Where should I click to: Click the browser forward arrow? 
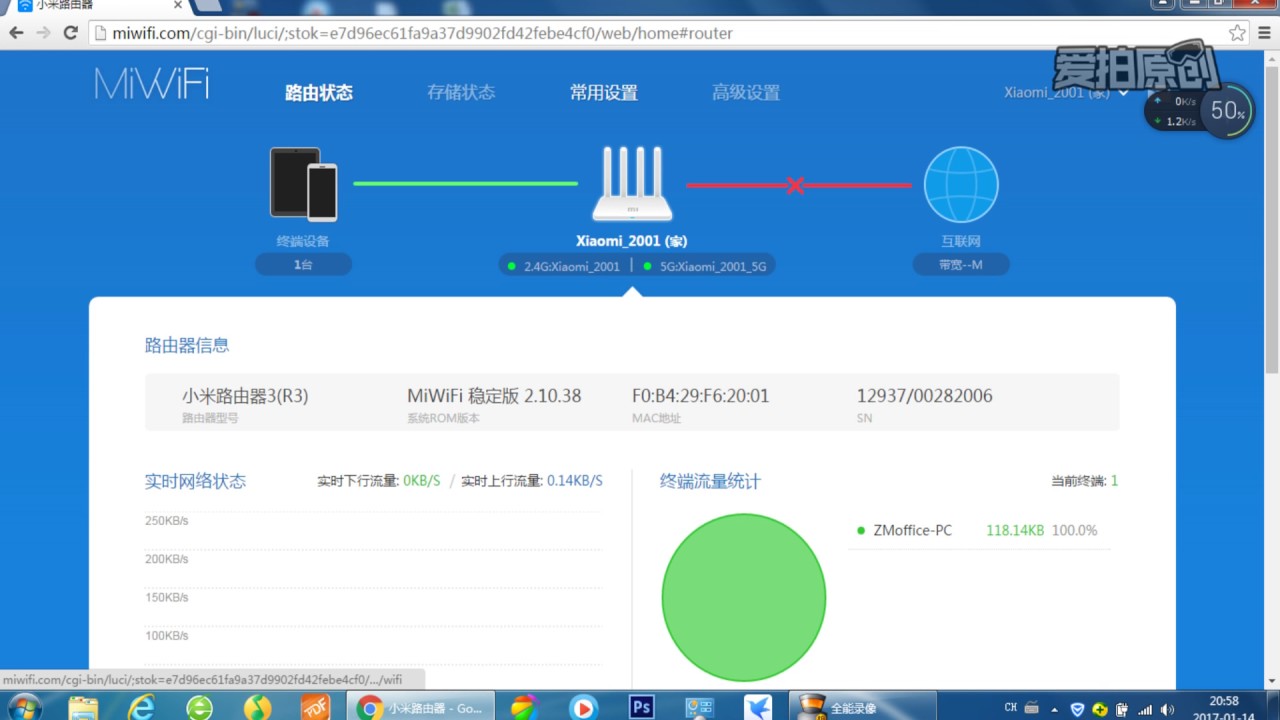(x=43, y=33)
